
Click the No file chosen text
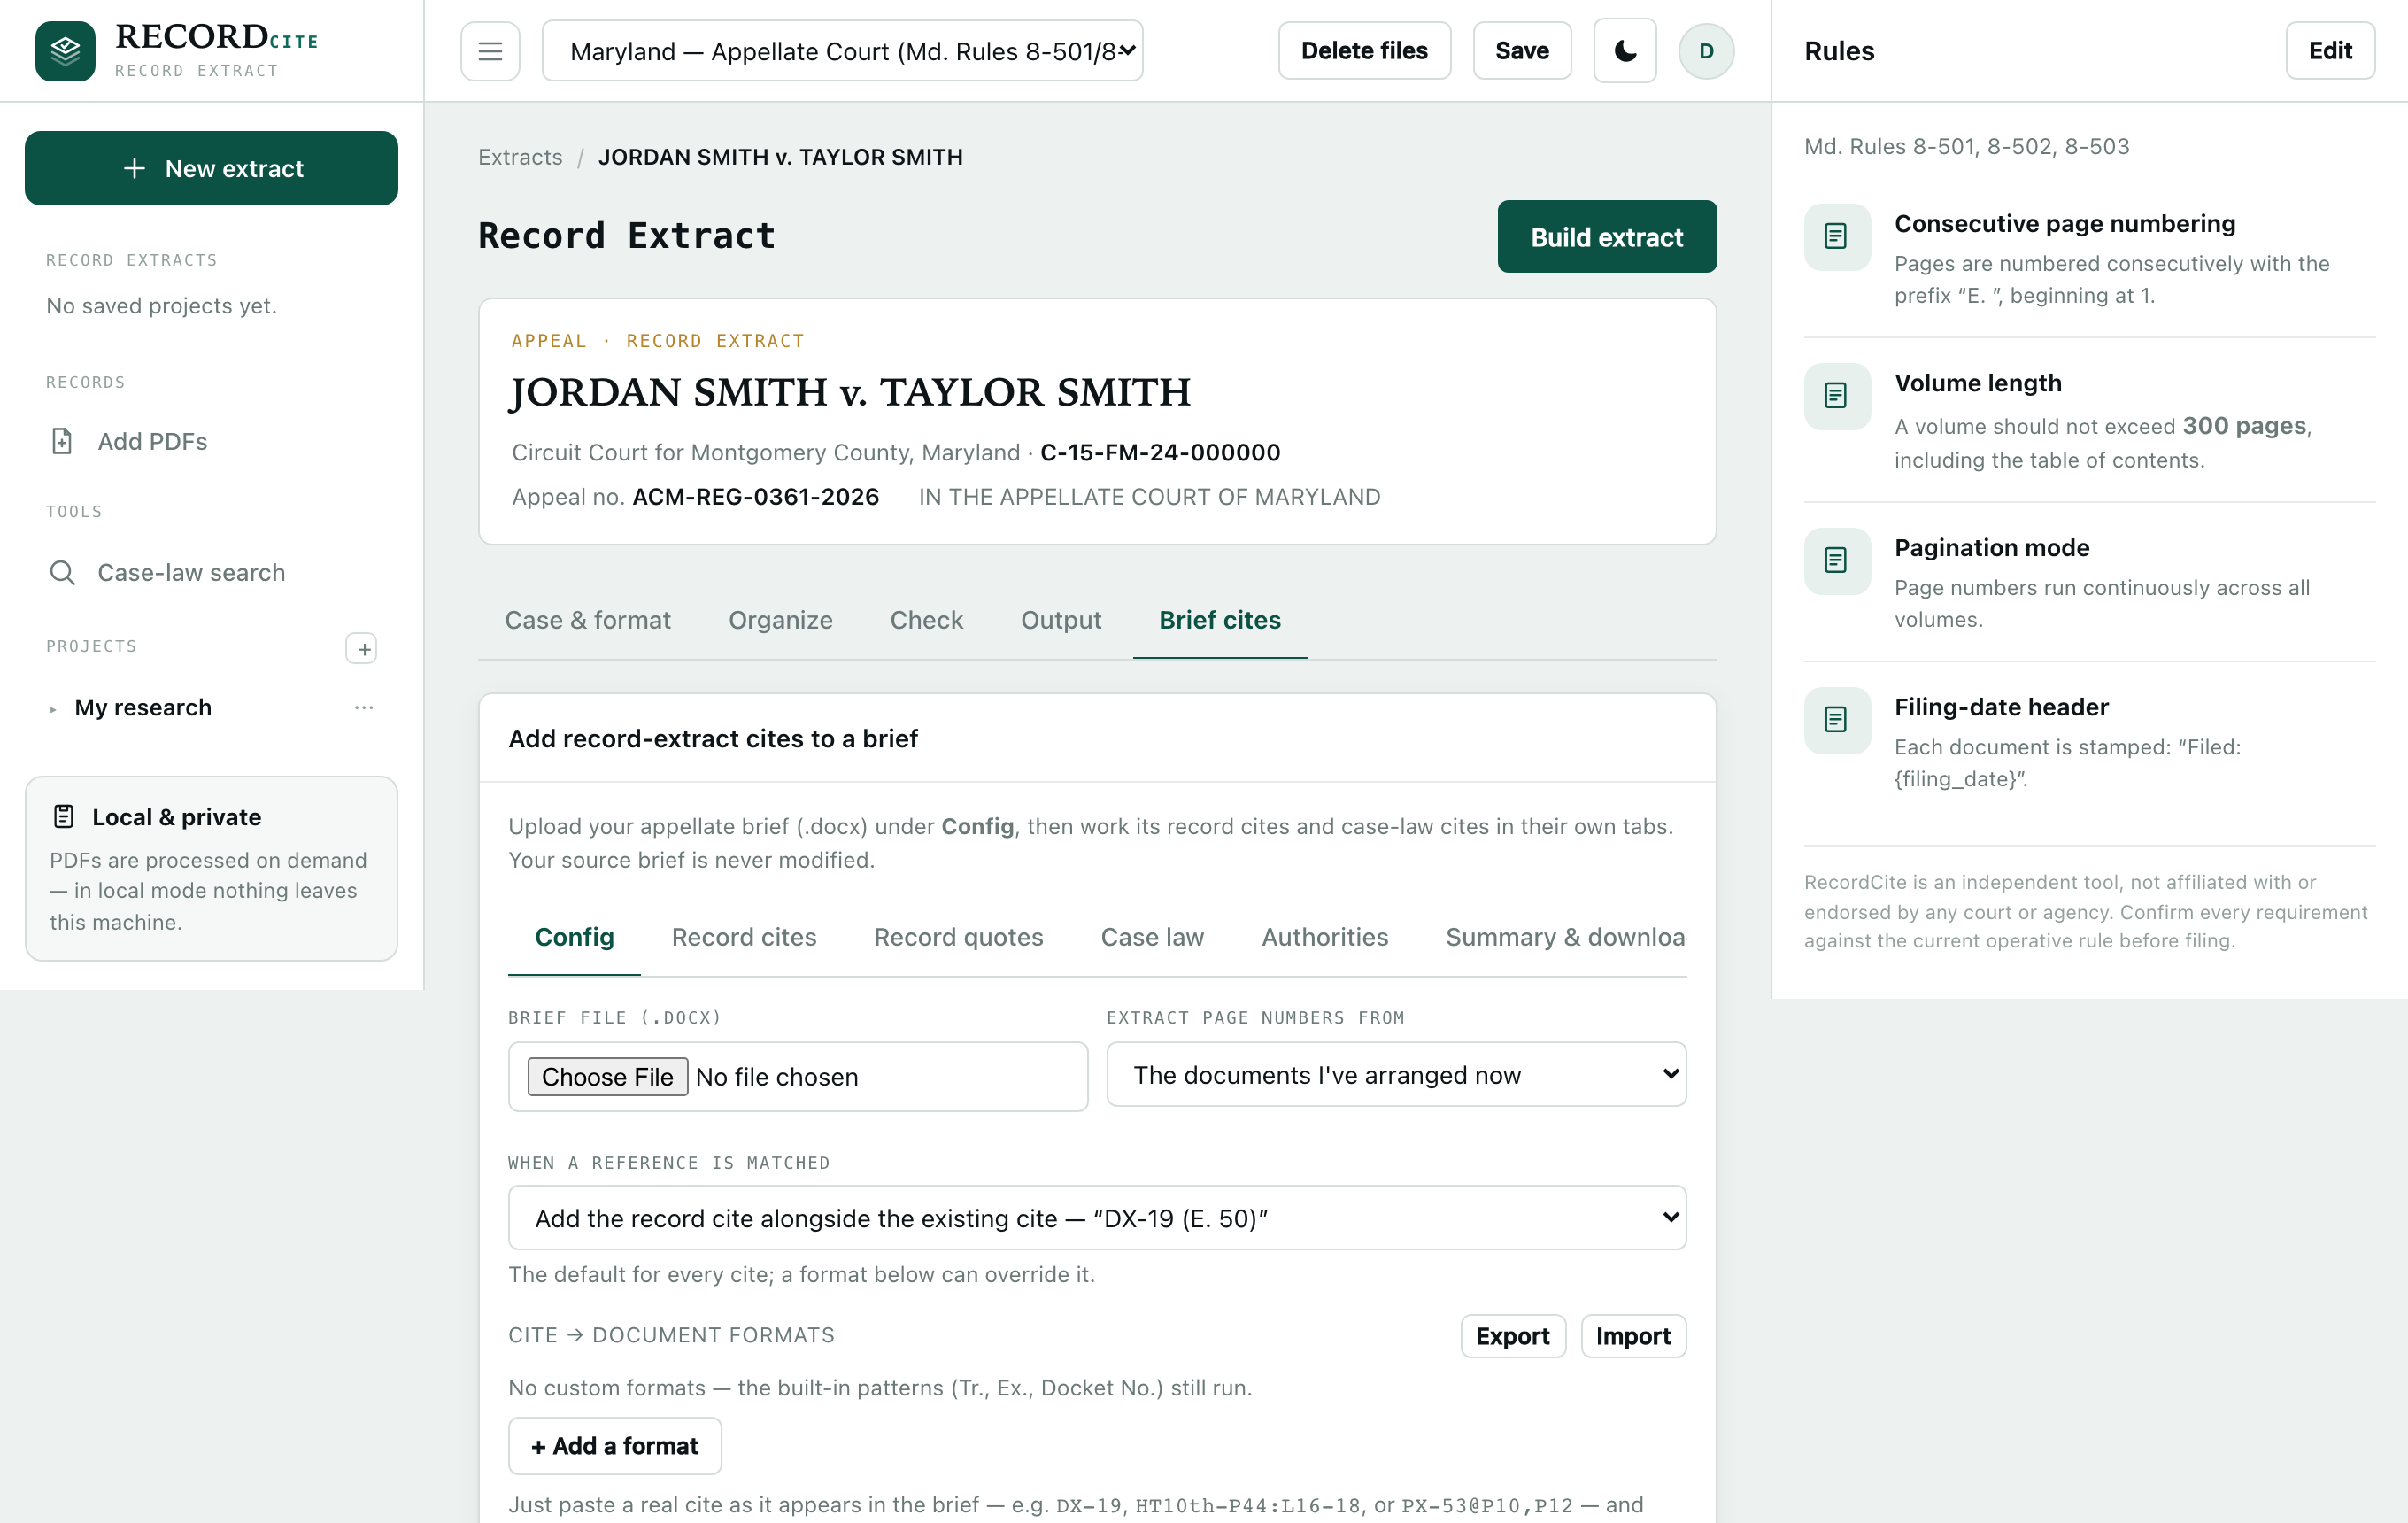[x=777, y=1077]
